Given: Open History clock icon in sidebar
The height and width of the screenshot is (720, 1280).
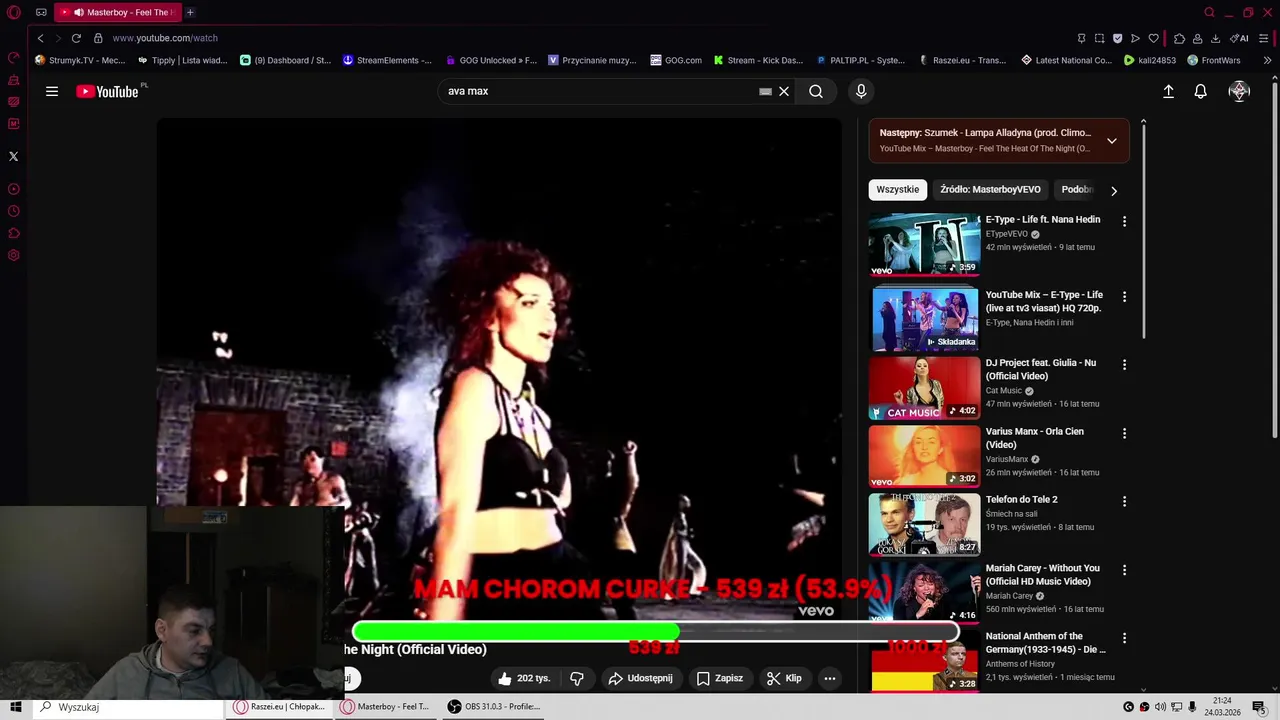Looking at the screenshot, I should pyautogui.click(x=14, y=211).
